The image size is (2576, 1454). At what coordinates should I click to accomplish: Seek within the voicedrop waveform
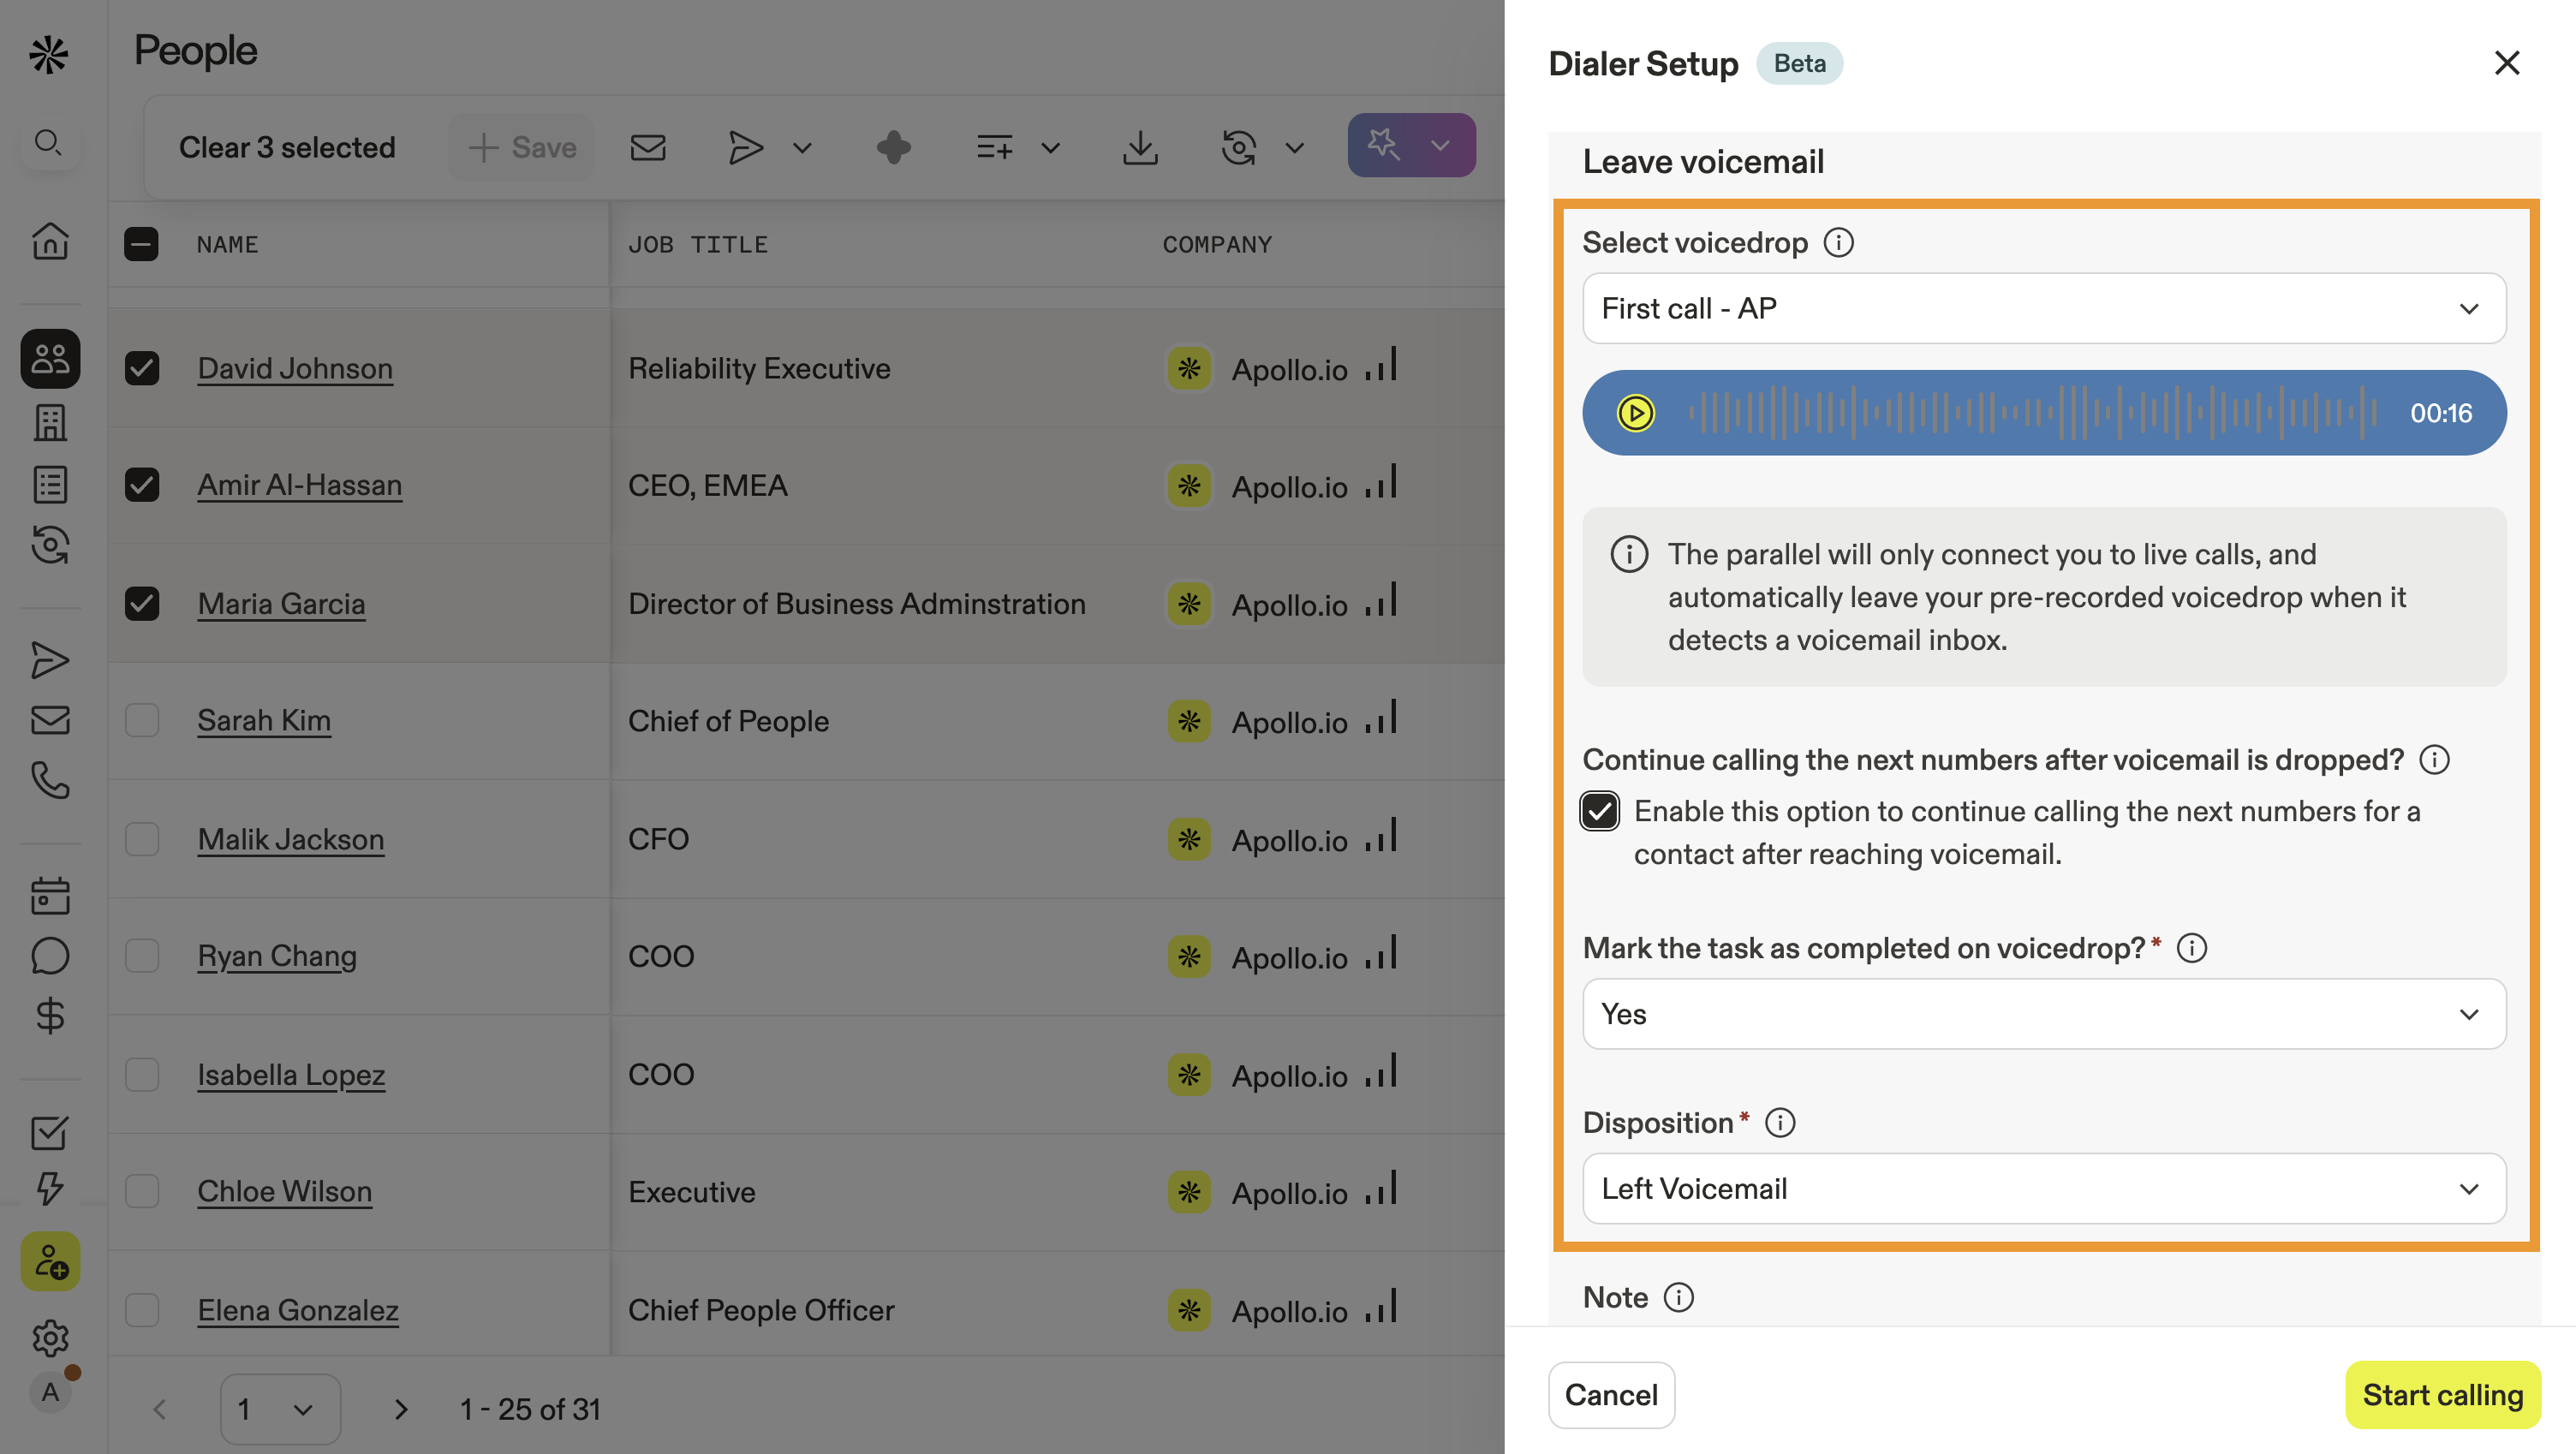[2030, 413]
